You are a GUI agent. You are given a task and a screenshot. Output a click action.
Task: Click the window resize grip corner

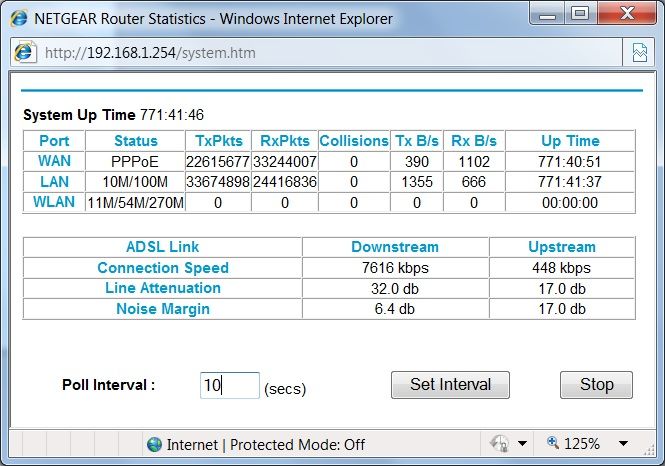649,450
